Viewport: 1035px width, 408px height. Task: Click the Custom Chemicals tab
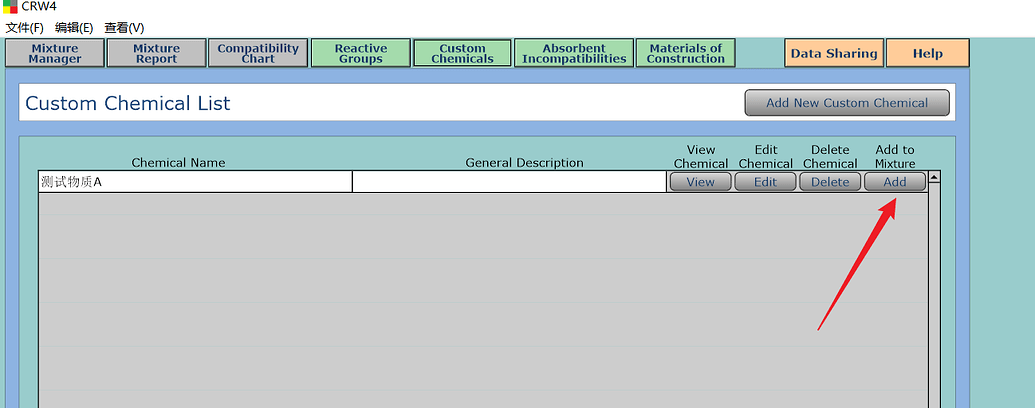(462, 54)
